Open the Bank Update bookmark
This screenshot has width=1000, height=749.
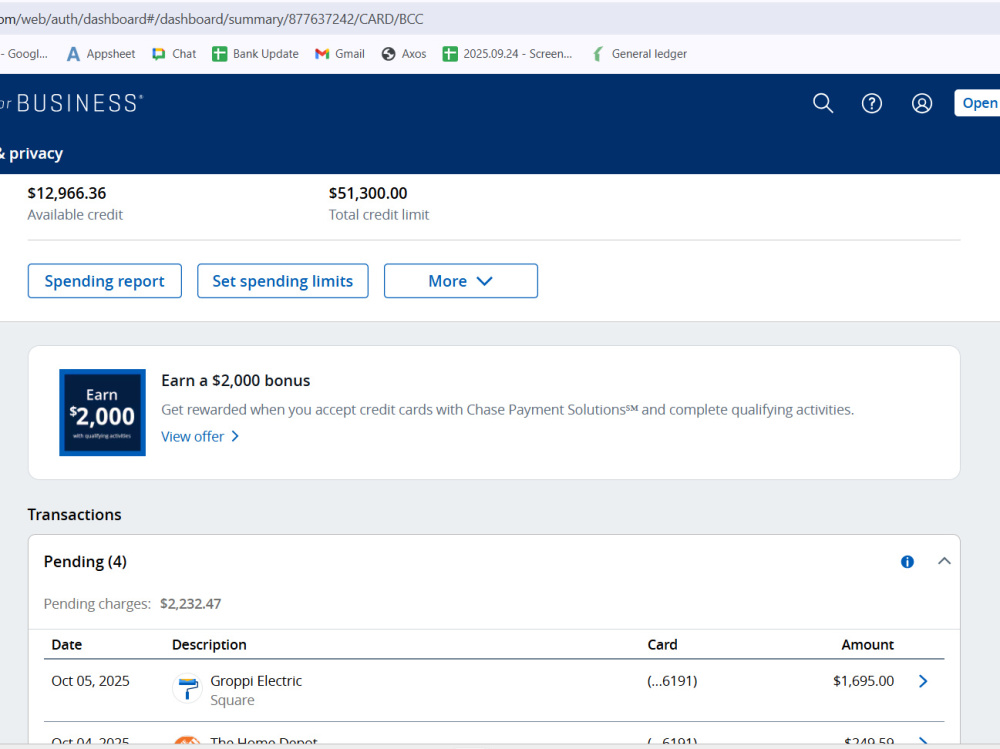point(255,54)
